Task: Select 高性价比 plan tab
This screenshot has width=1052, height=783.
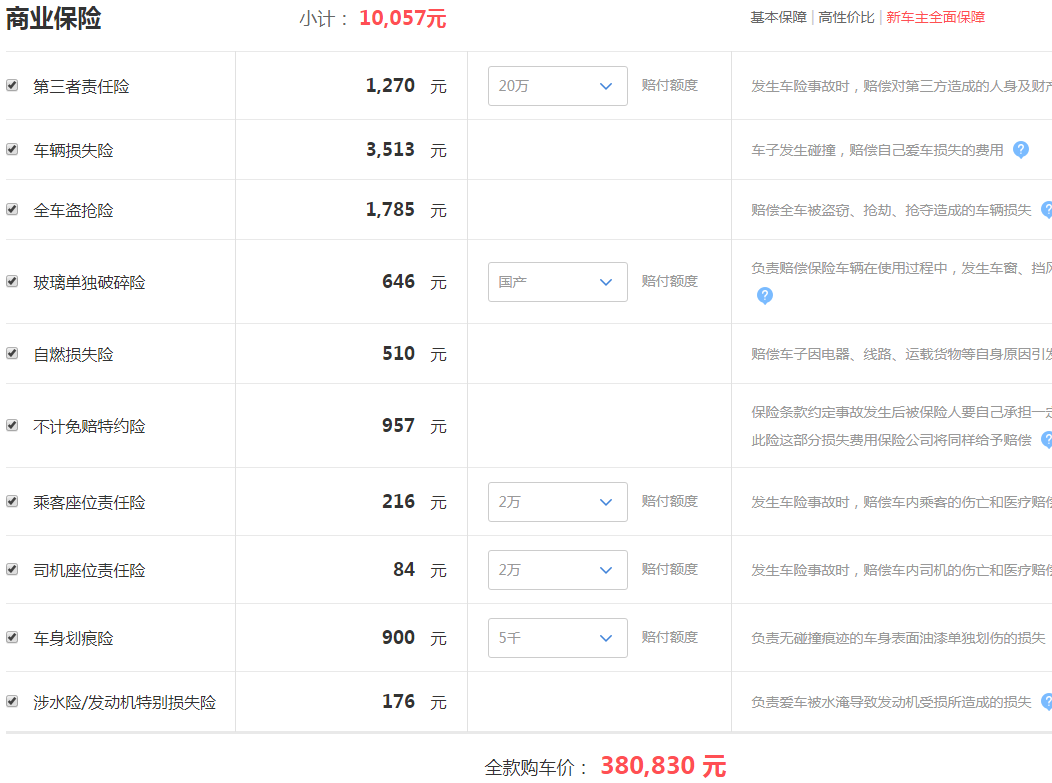Action: (847, 17)
